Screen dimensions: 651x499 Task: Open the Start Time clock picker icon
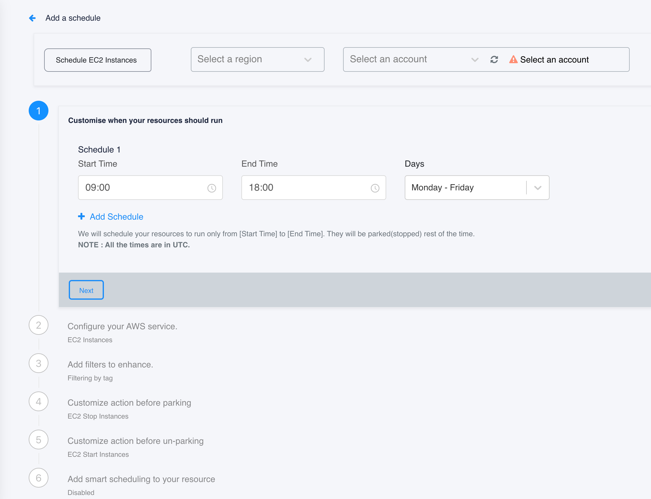point(211,188)
